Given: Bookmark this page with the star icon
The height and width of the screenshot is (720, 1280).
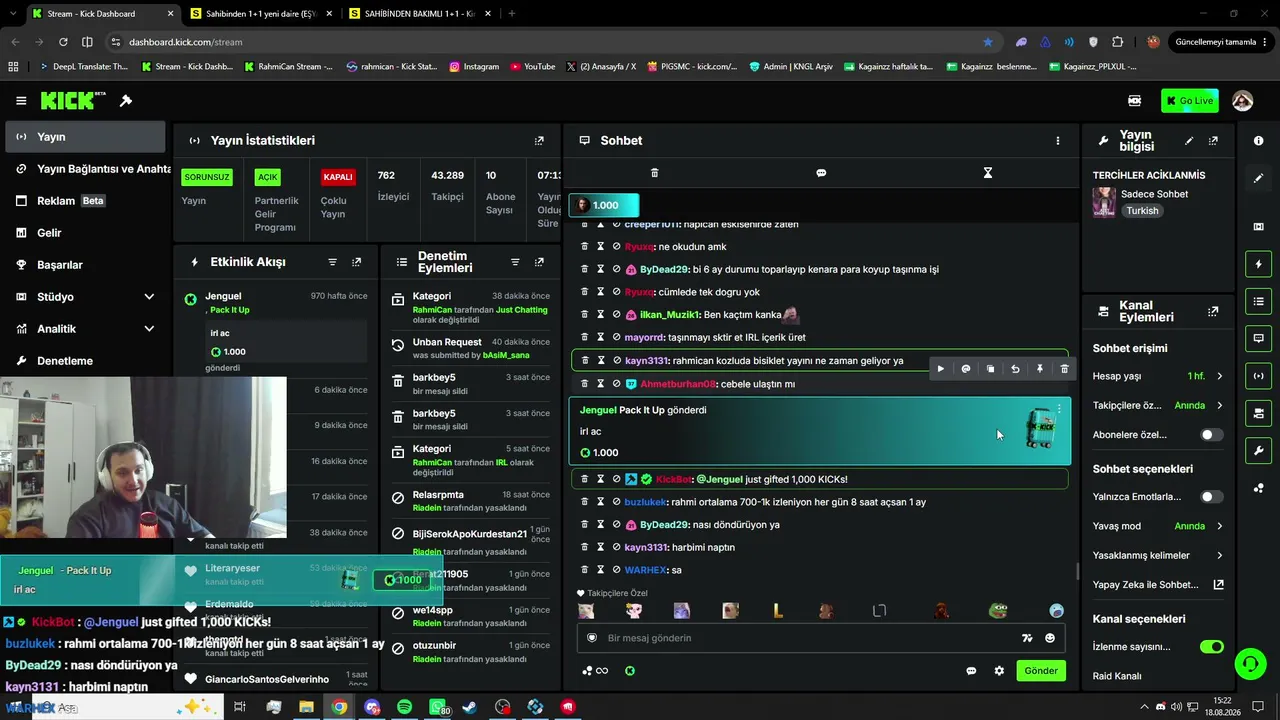Looking at the screenshot, I should [988, 42].
